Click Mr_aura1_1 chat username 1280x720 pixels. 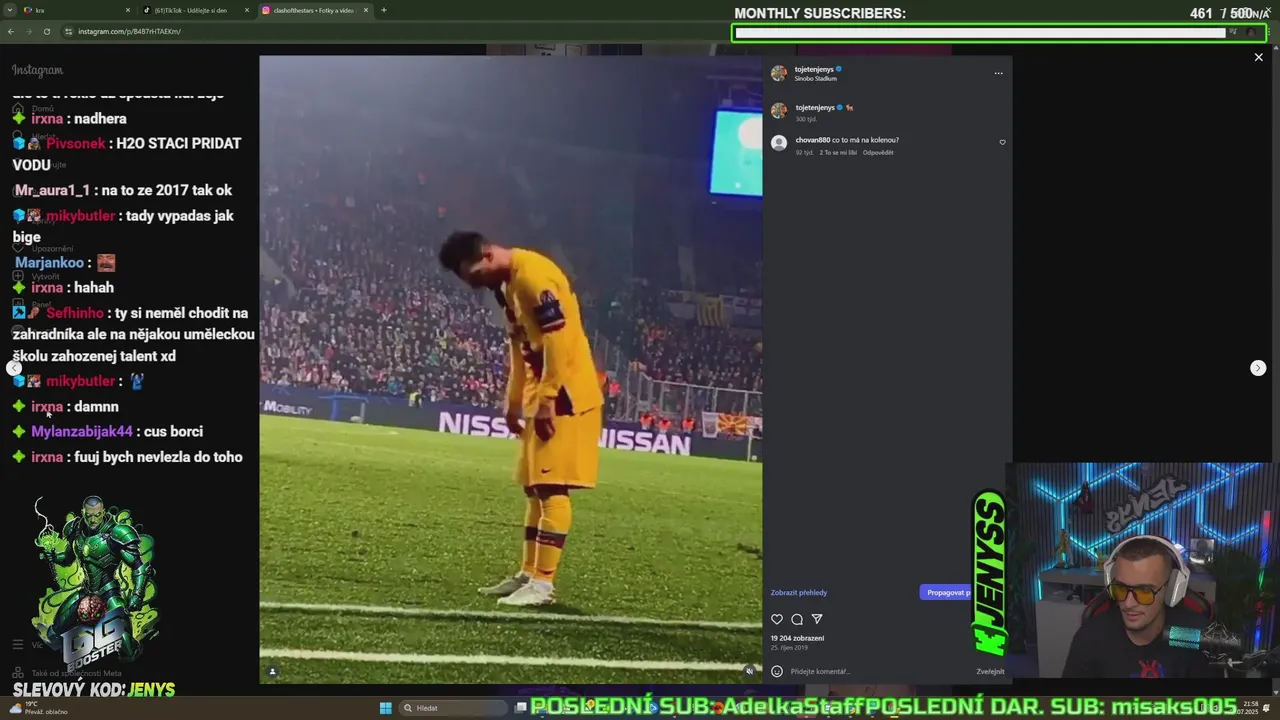[52, 190]
